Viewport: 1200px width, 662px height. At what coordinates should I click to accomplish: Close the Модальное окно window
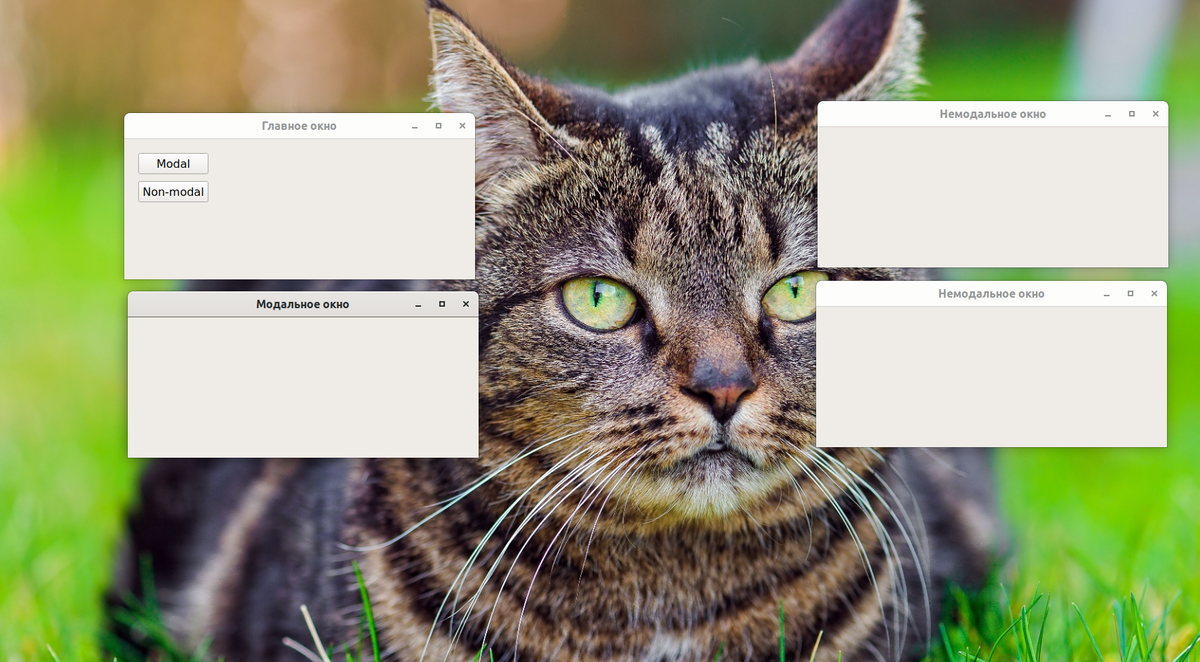[466, 304]
